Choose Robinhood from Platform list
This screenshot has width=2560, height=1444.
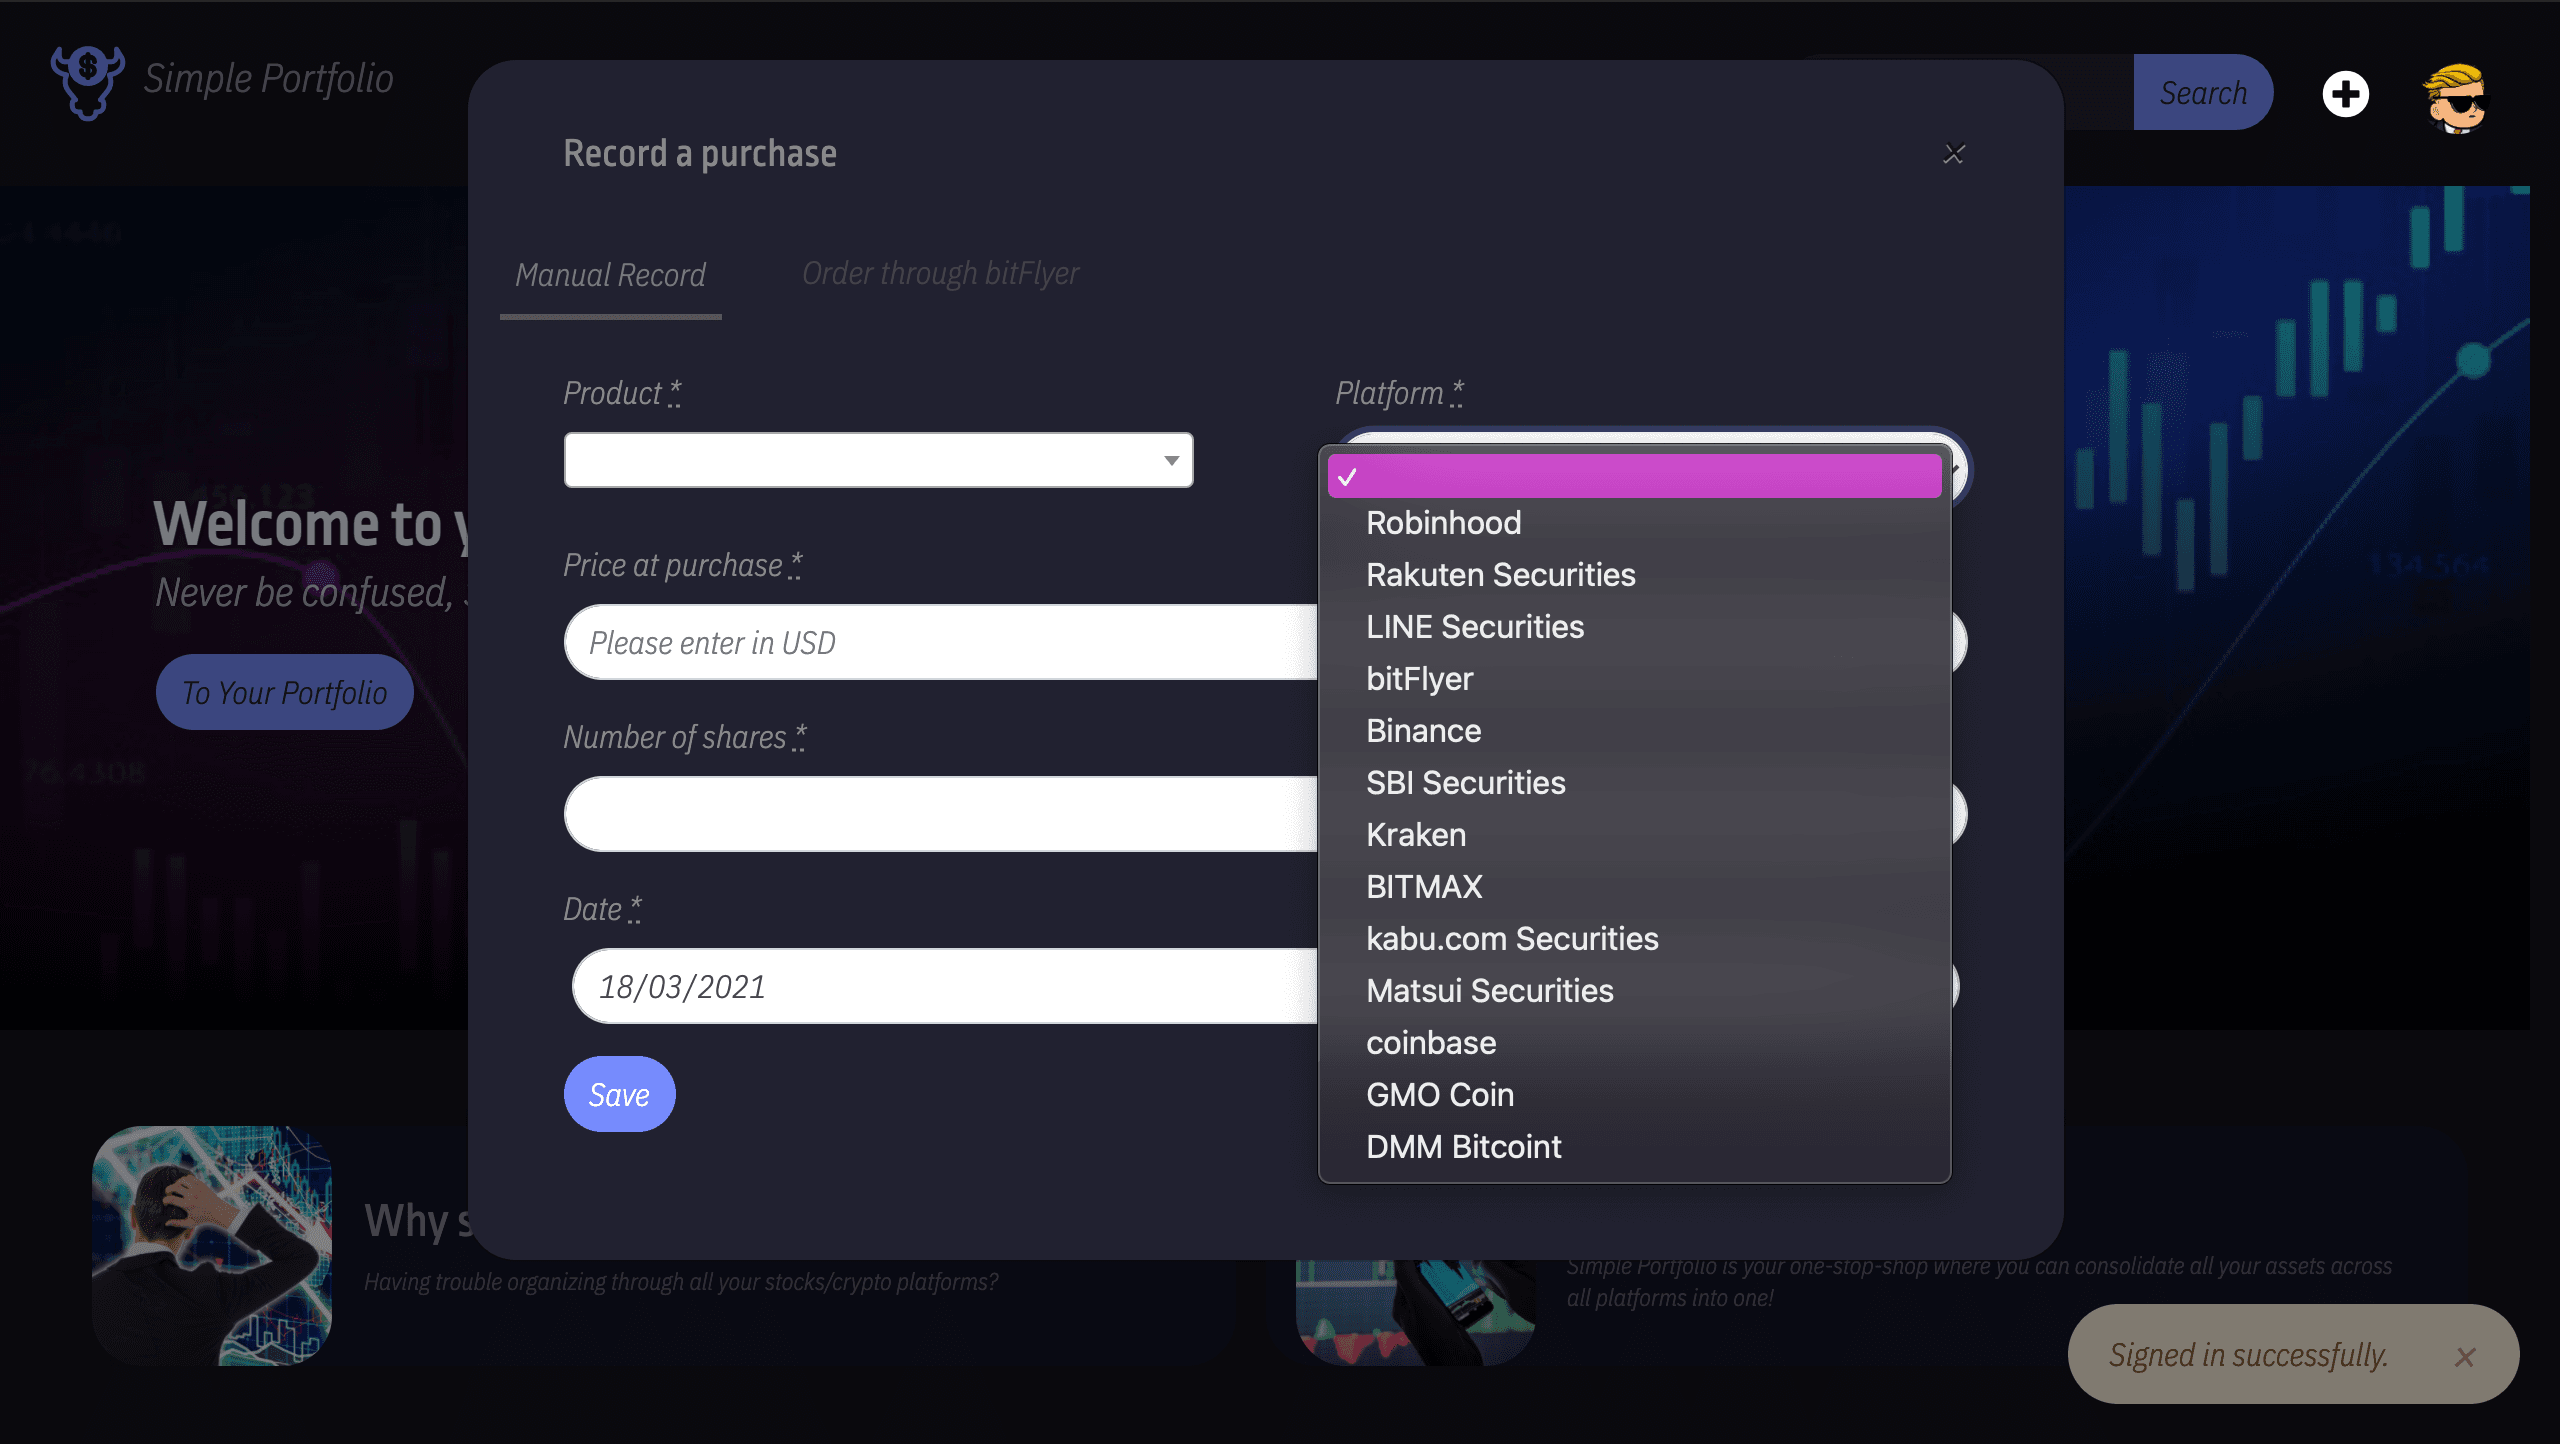(x=1634, y=523)
